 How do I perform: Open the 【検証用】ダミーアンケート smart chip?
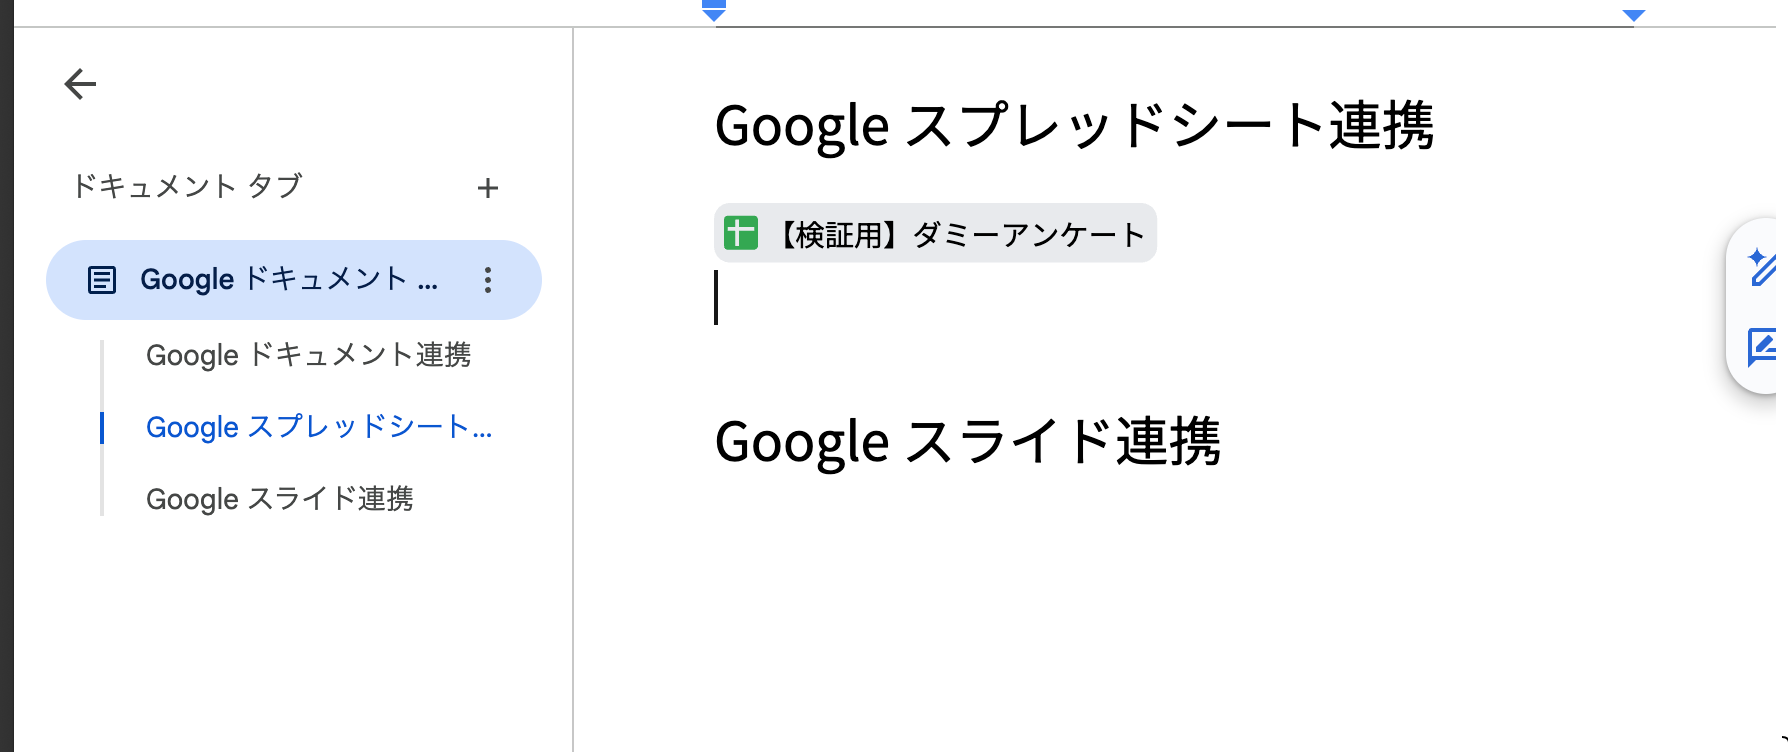[x=935, y=233]
